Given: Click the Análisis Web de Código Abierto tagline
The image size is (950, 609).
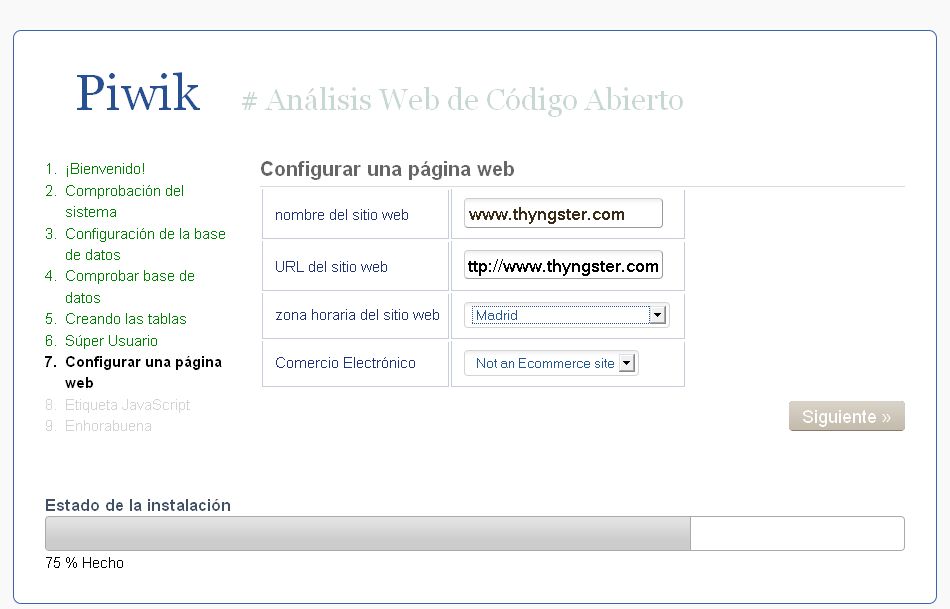Looking at the screenshot, I should [x=463, y=101].
